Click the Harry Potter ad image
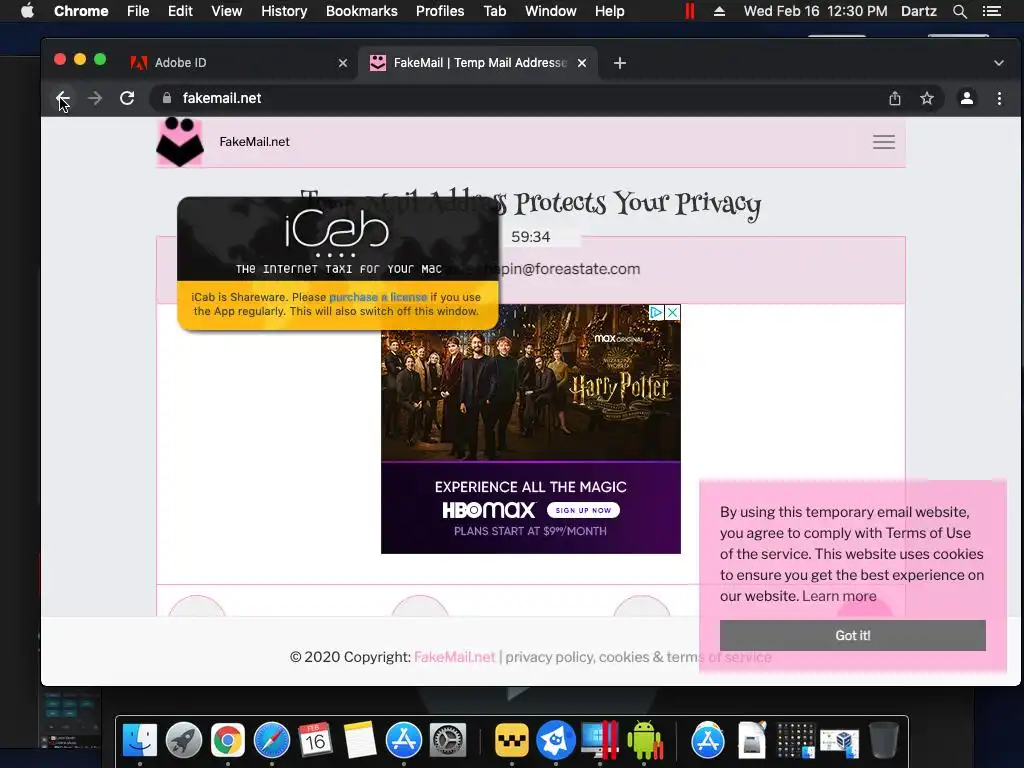The image size is (1024, 768). (531, 383)
